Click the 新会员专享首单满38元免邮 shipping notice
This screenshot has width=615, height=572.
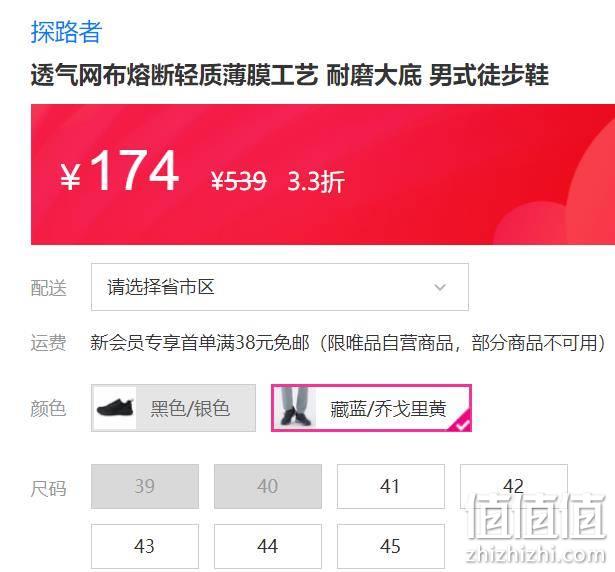tap(200, 342)
